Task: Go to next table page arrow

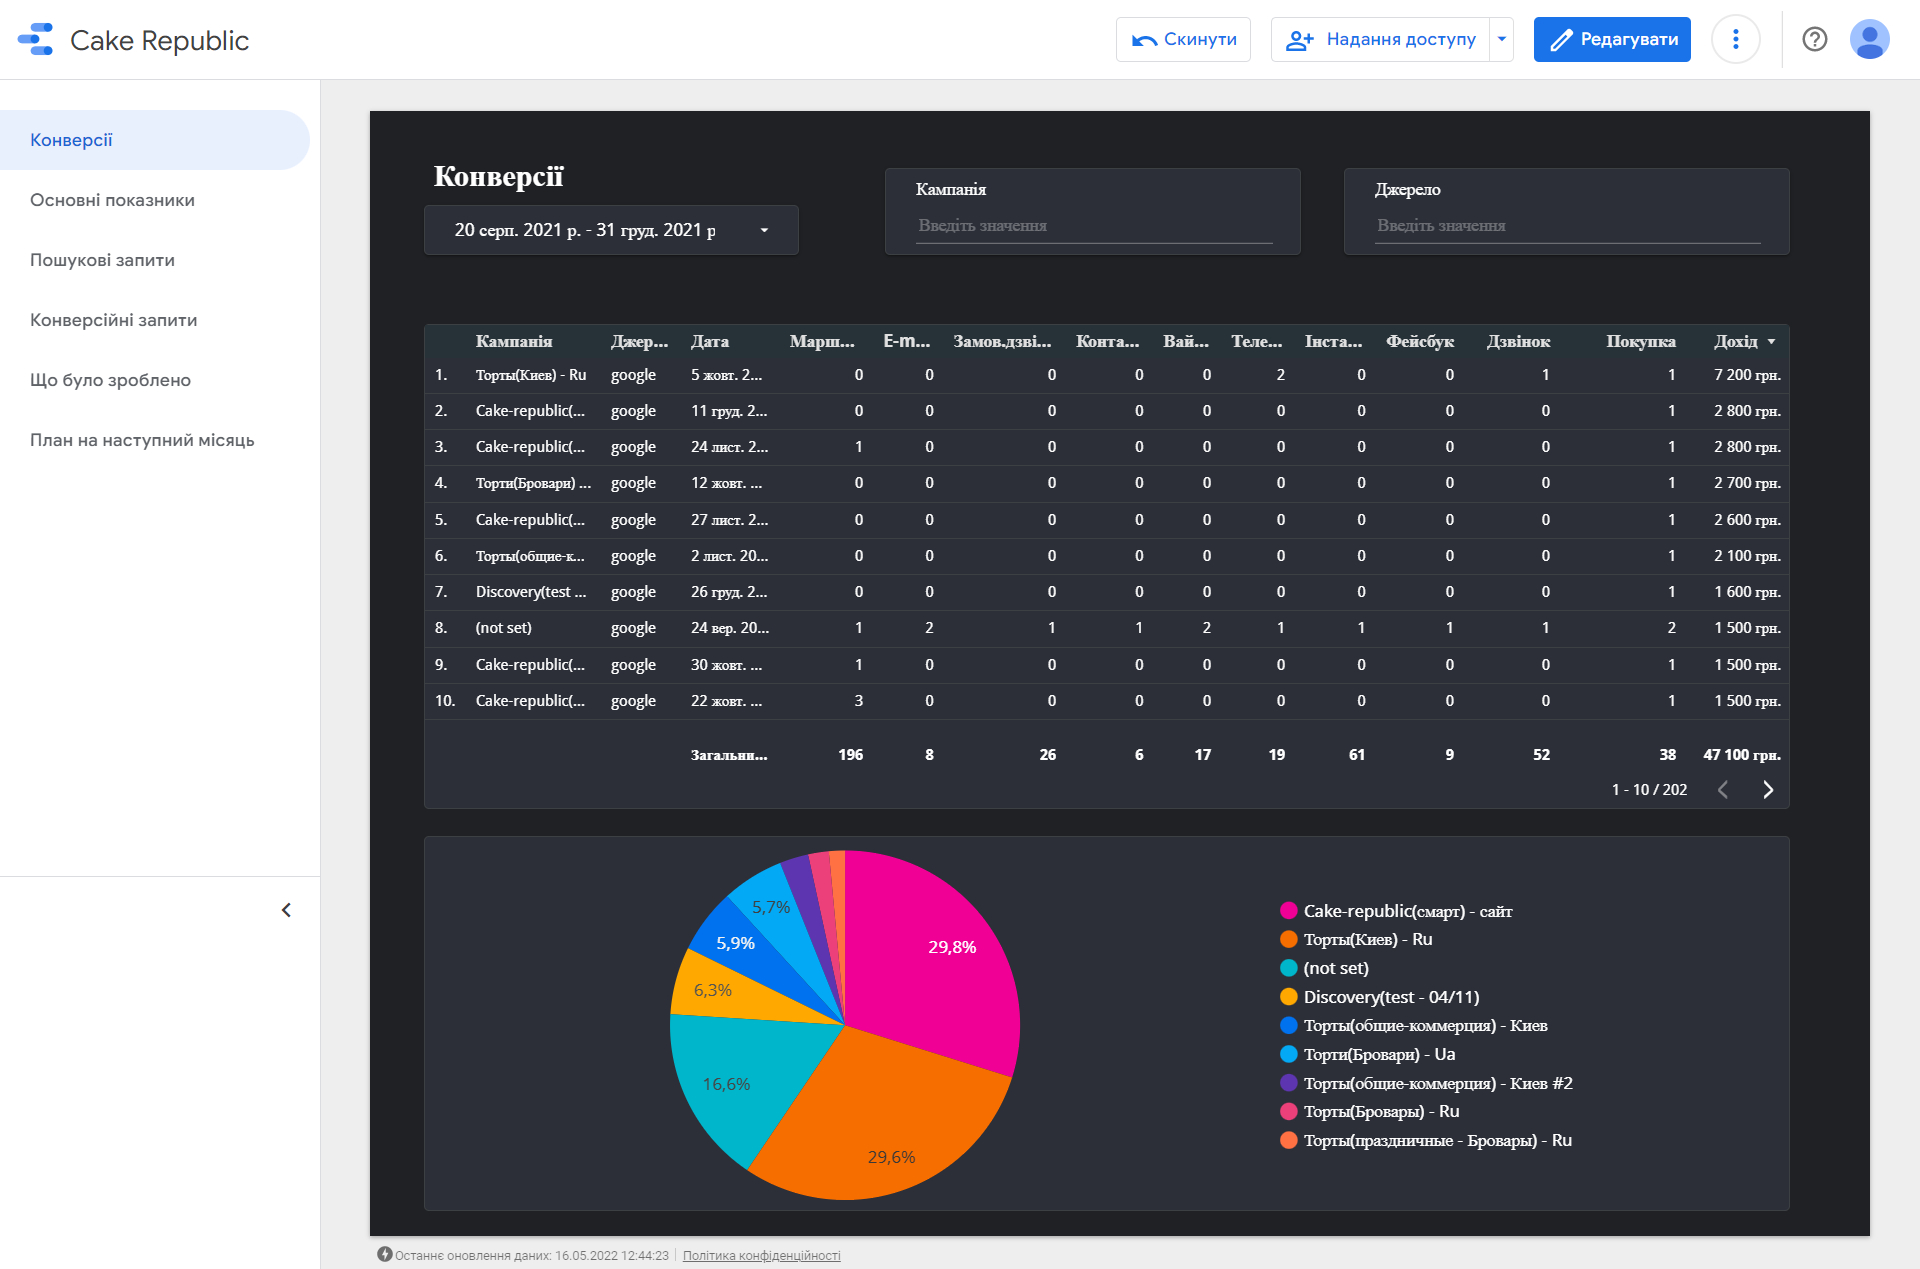Action: click(x=1768, y=790)
